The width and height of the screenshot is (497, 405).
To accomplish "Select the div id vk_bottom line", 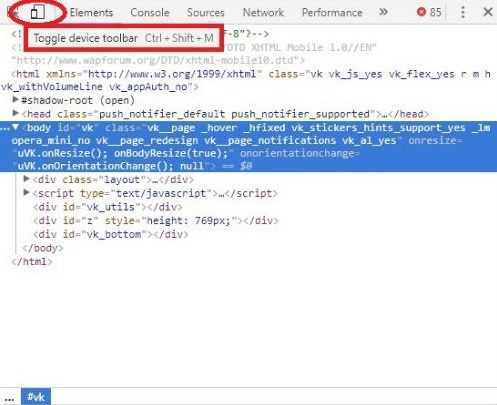I will coord(111,234).
